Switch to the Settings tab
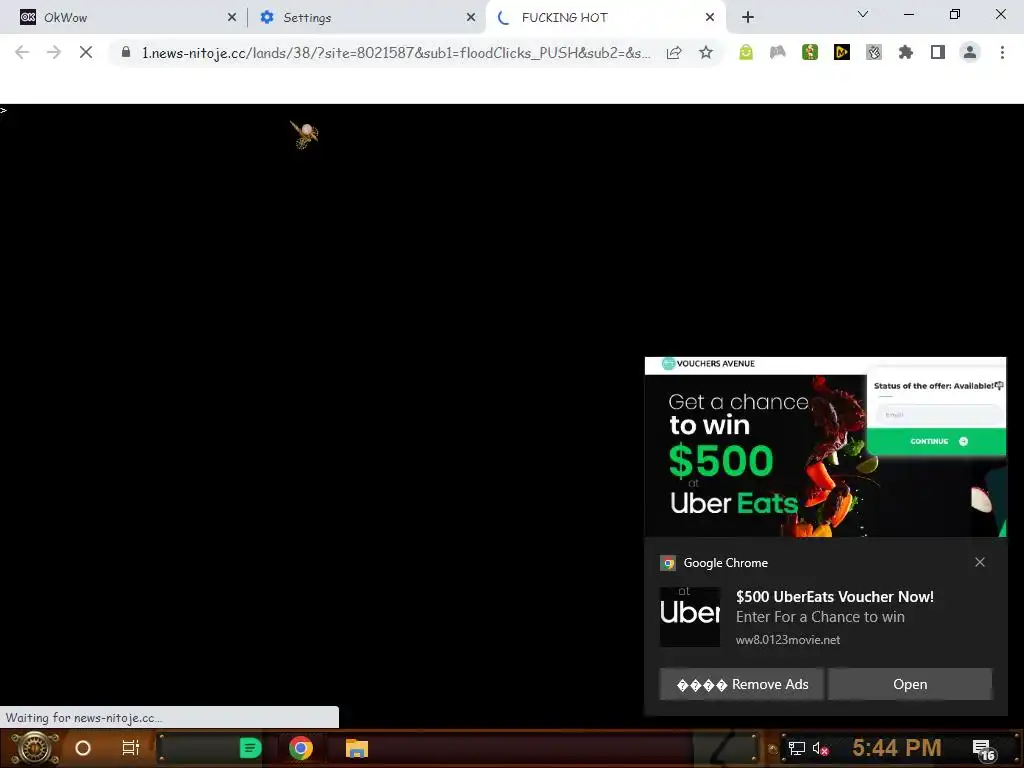Viewport: 1024px width, 768px height. pos(366,18)
